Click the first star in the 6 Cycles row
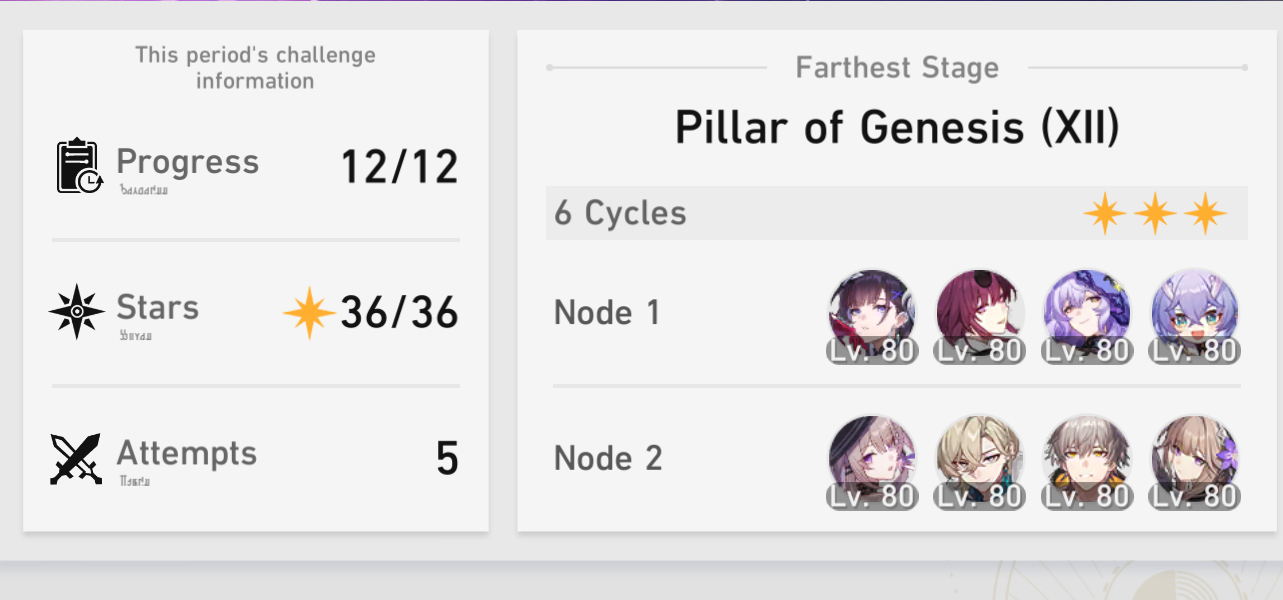This screenshot has height=600, width=1283. click(x=1105, y=214)
